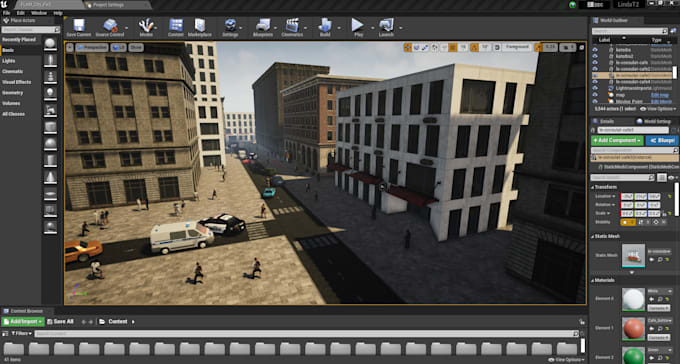Set Mobility to the highlighted Static option
The height and width of the screenshot is (364, 680).
628,222
